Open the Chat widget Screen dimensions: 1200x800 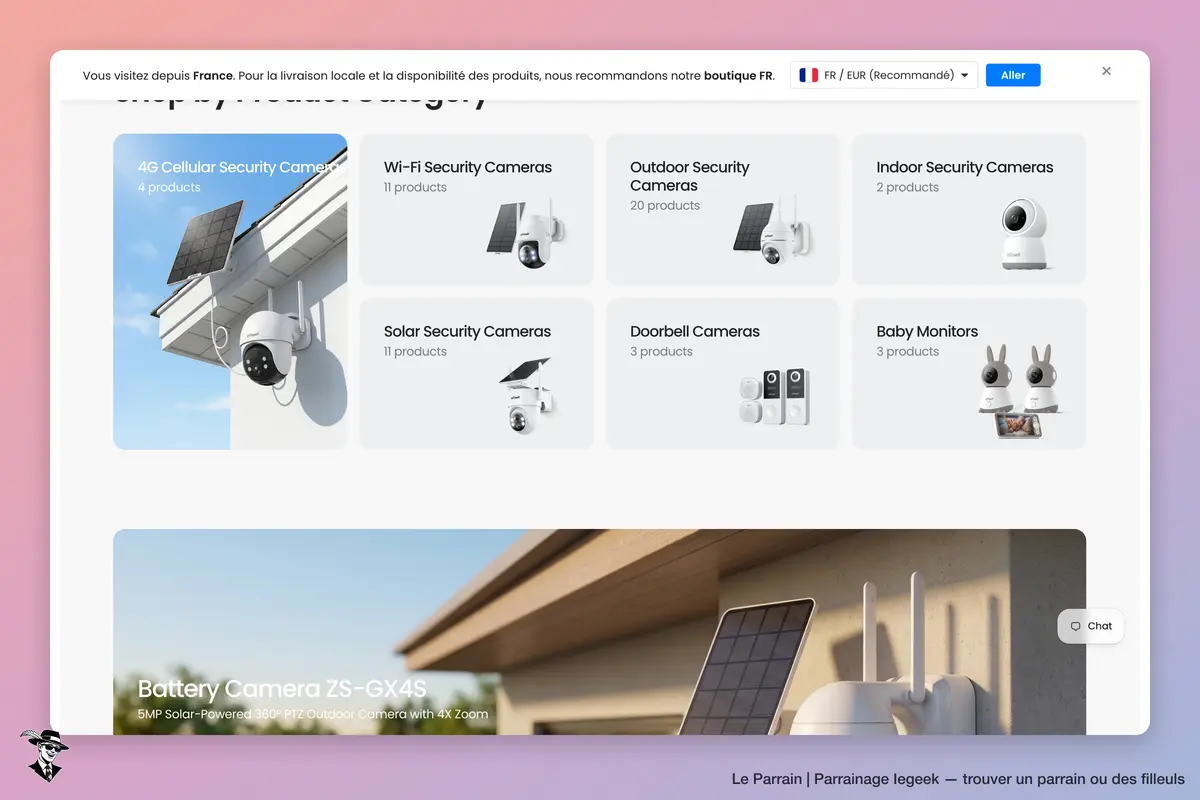pos(1091,626)
